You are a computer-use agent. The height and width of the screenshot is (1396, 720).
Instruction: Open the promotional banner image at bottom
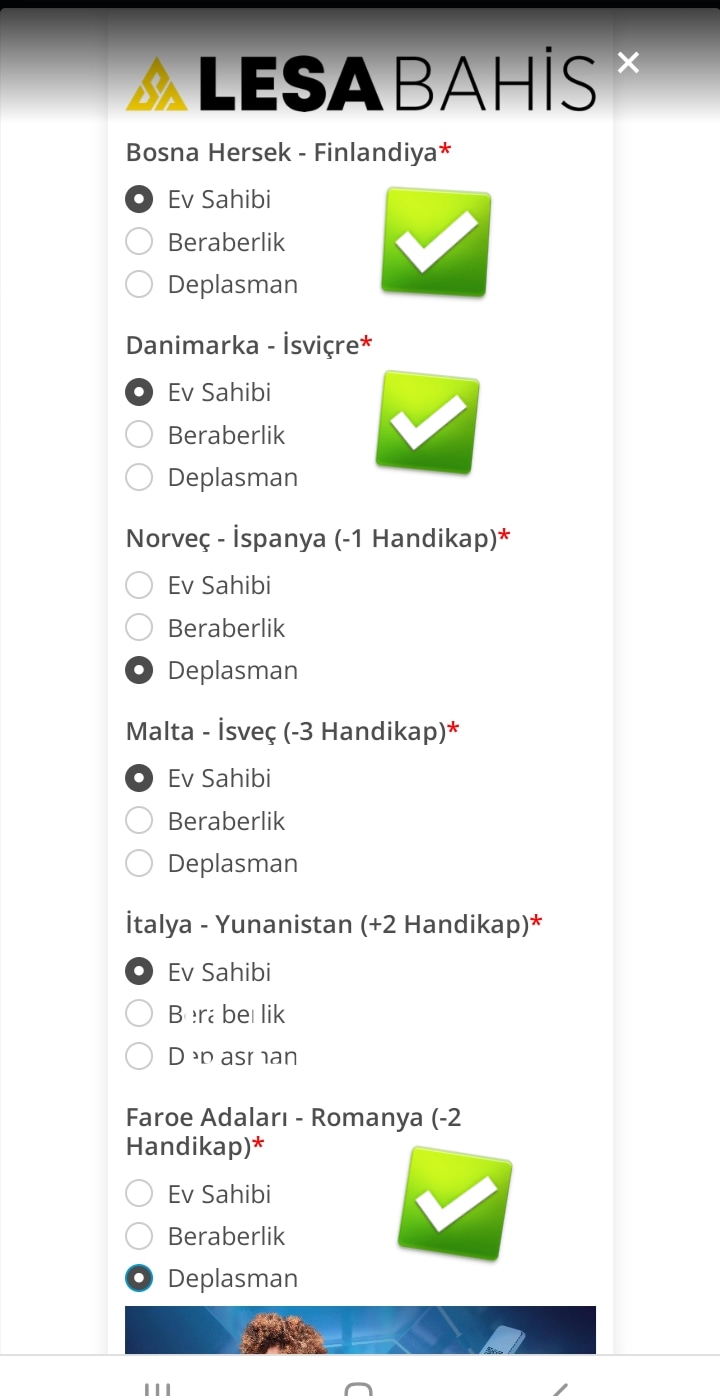(x=360, y=1330)
